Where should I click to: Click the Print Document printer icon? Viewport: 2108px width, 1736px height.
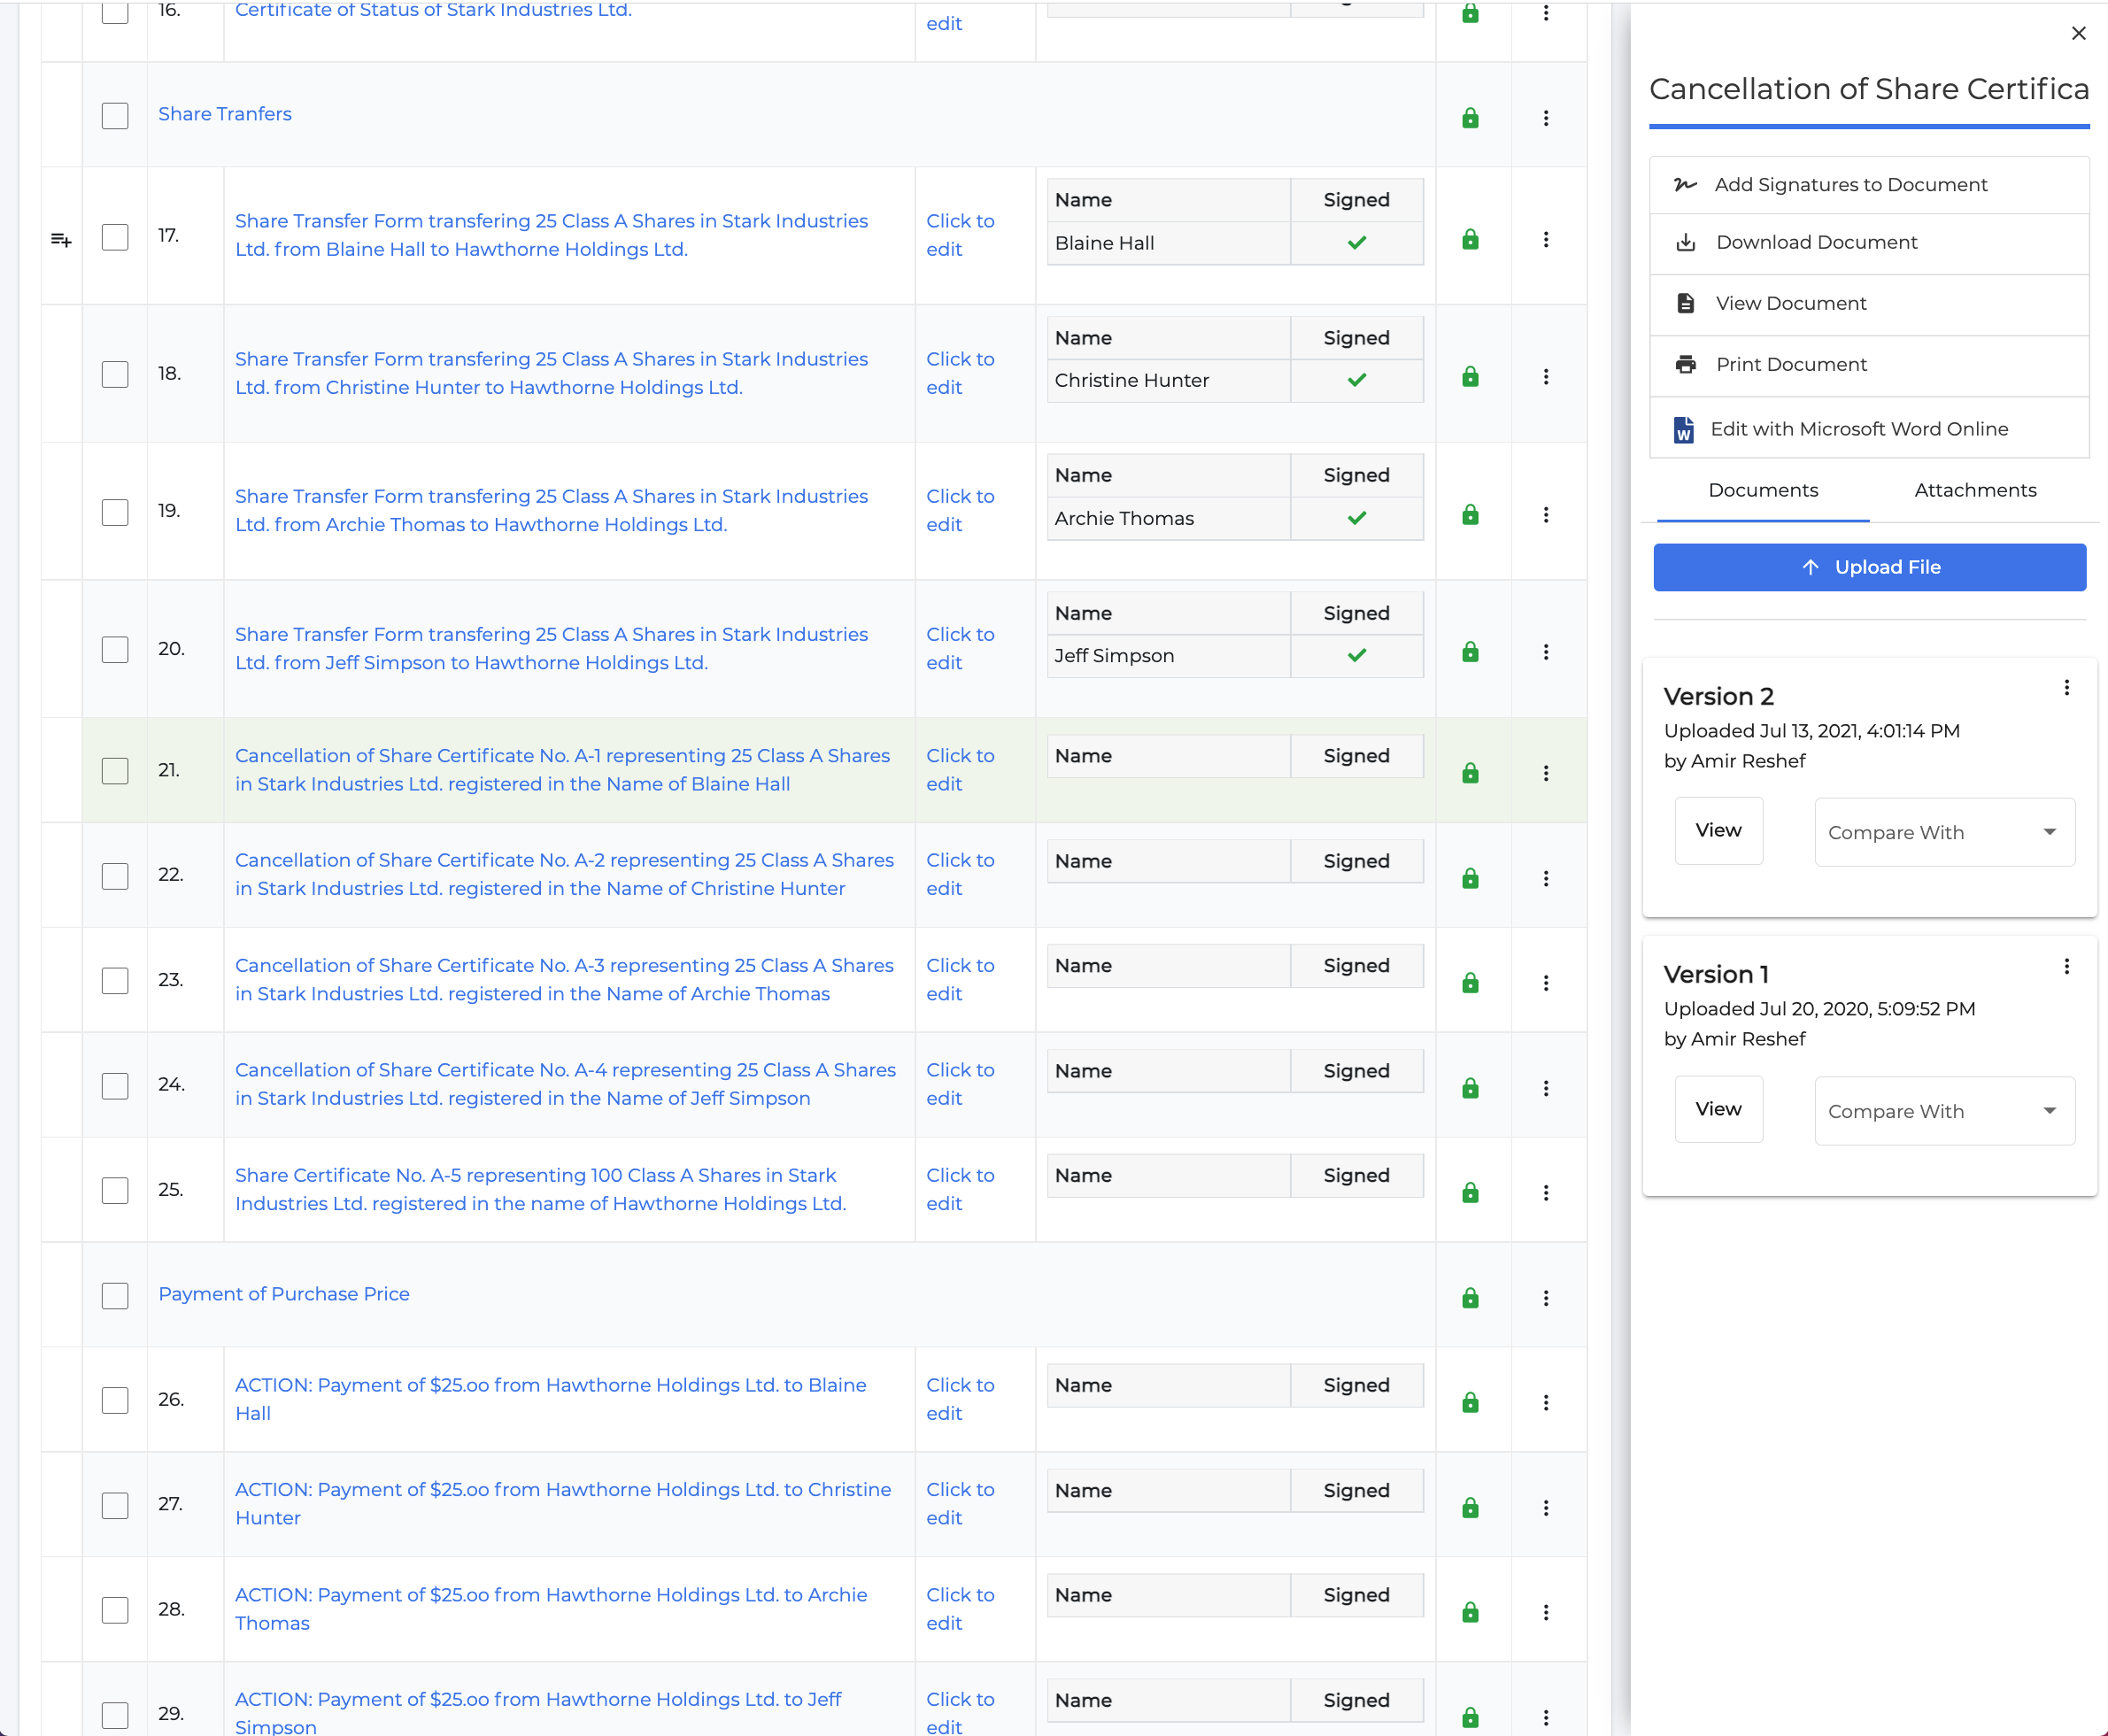point(1686,364)
